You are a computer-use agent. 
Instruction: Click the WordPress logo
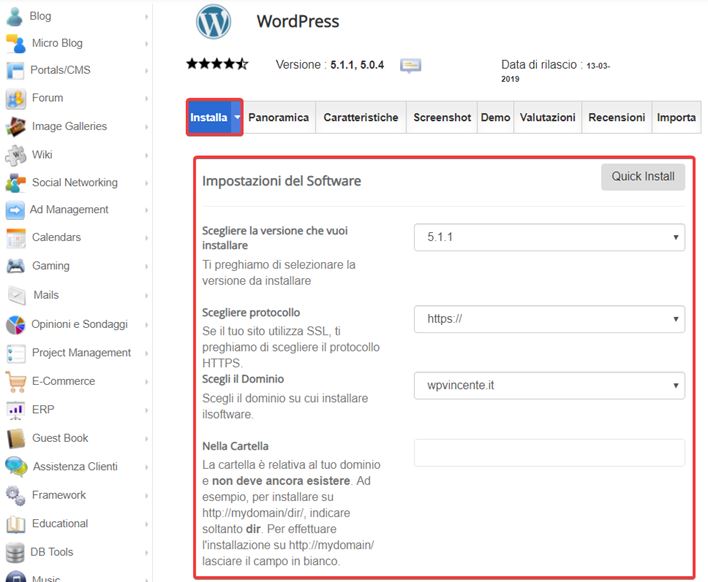[213, 22]
